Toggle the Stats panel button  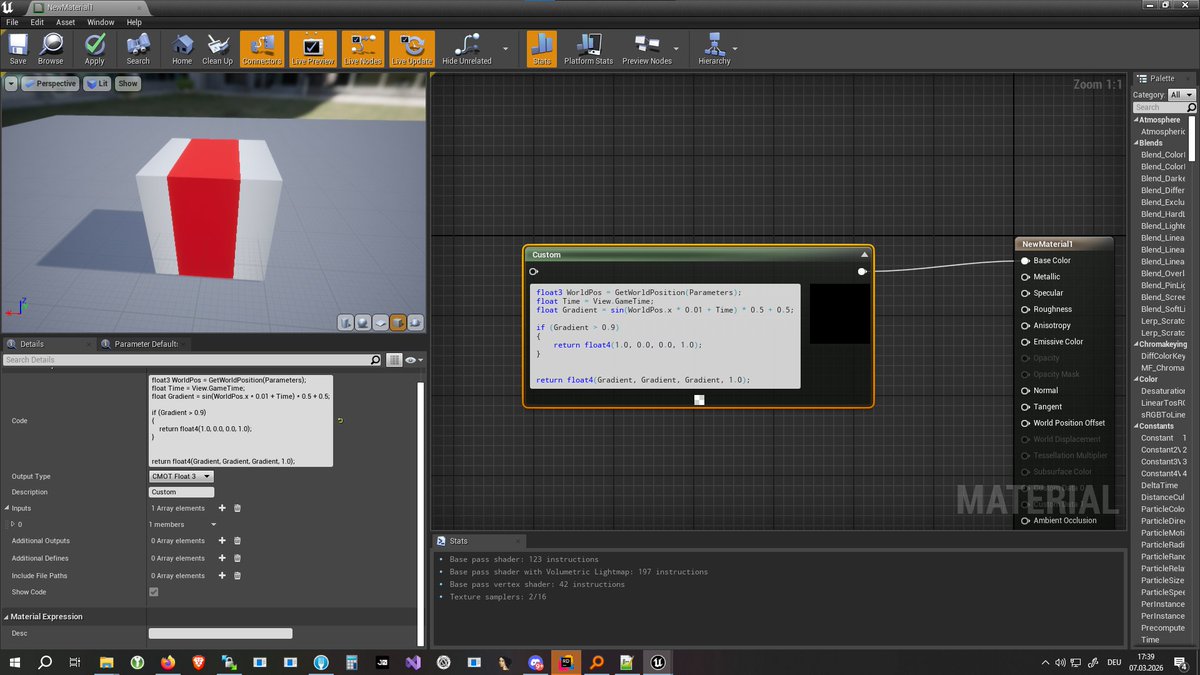[541, 48]
